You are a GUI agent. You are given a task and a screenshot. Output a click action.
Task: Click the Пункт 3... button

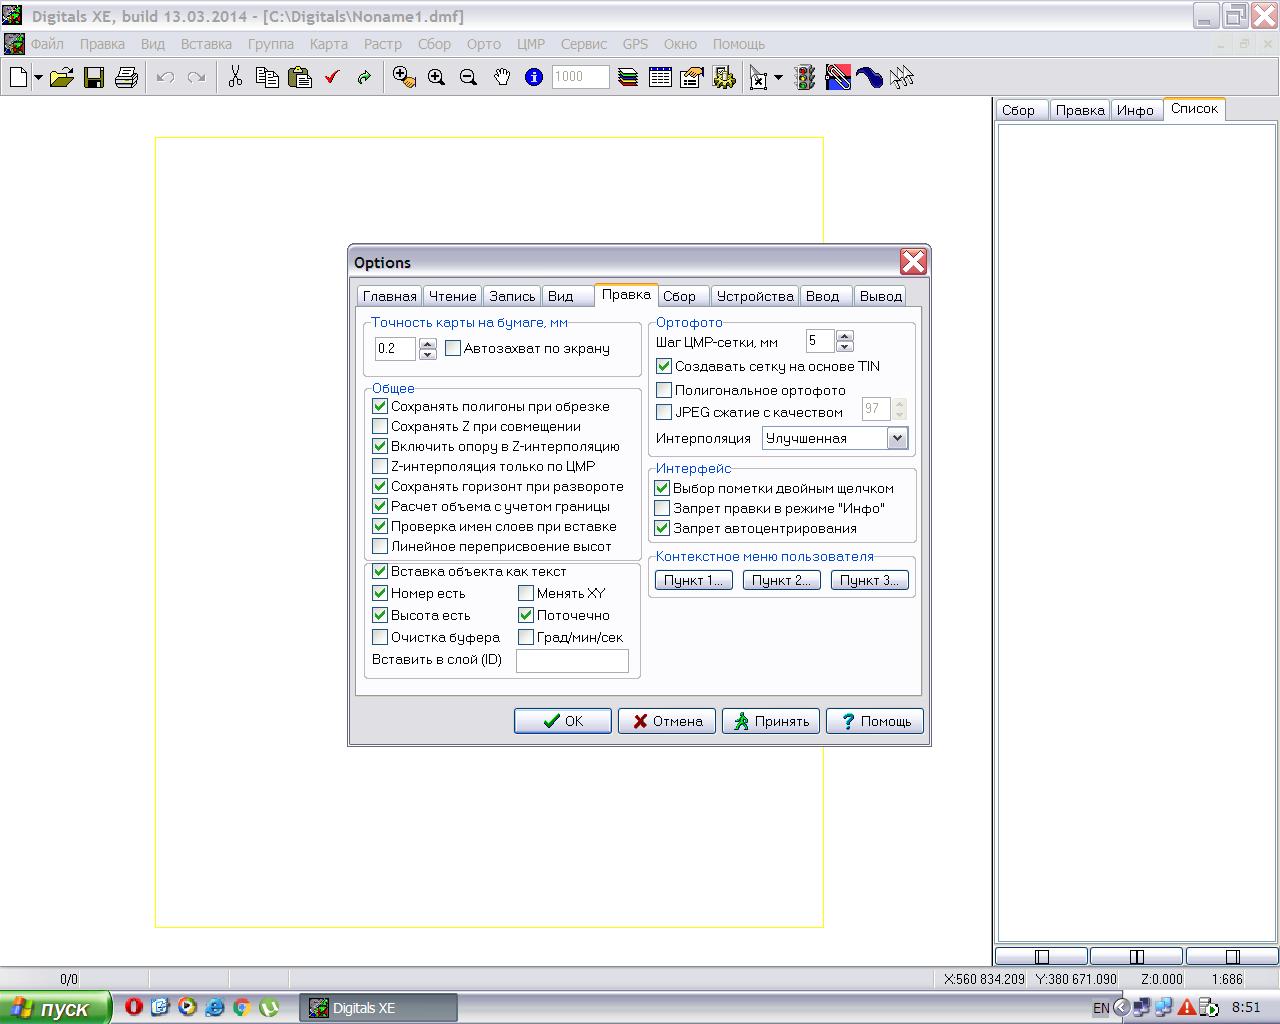(x=870, y=580)
